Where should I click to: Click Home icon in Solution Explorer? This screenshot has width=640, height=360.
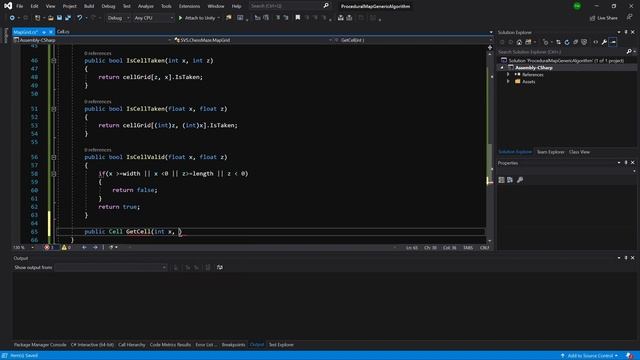tap(519, 42)
